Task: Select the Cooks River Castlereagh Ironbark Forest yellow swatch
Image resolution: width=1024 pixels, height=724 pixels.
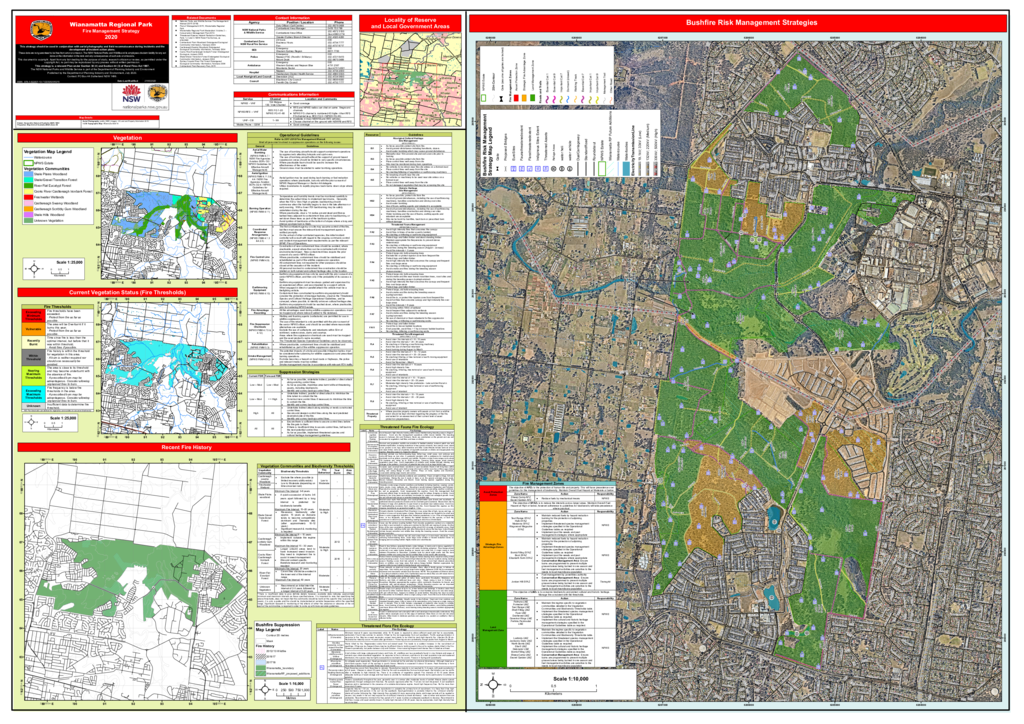Action: (x=29, y=191)
